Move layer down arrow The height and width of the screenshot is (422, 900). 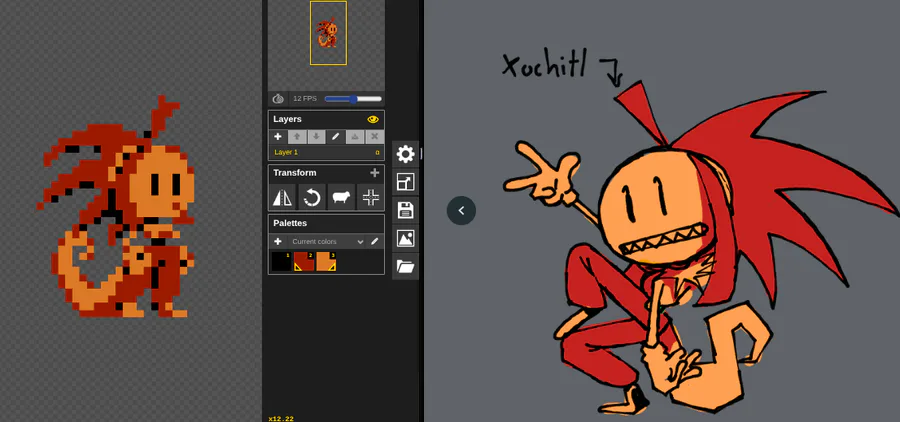point(316,137)
